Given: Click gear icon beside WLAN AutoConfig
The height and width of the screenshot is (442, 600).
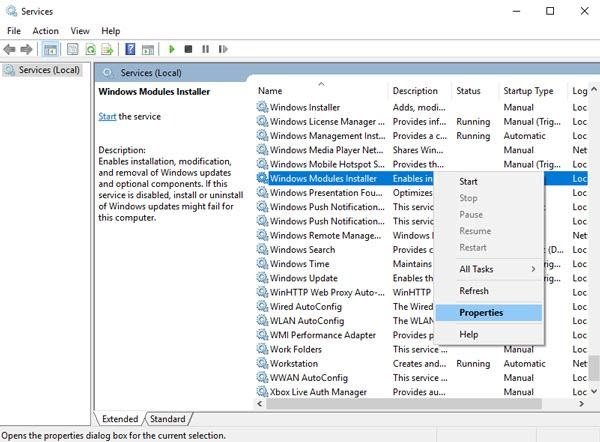Looking at the screenshot, I should pos(262,321).
